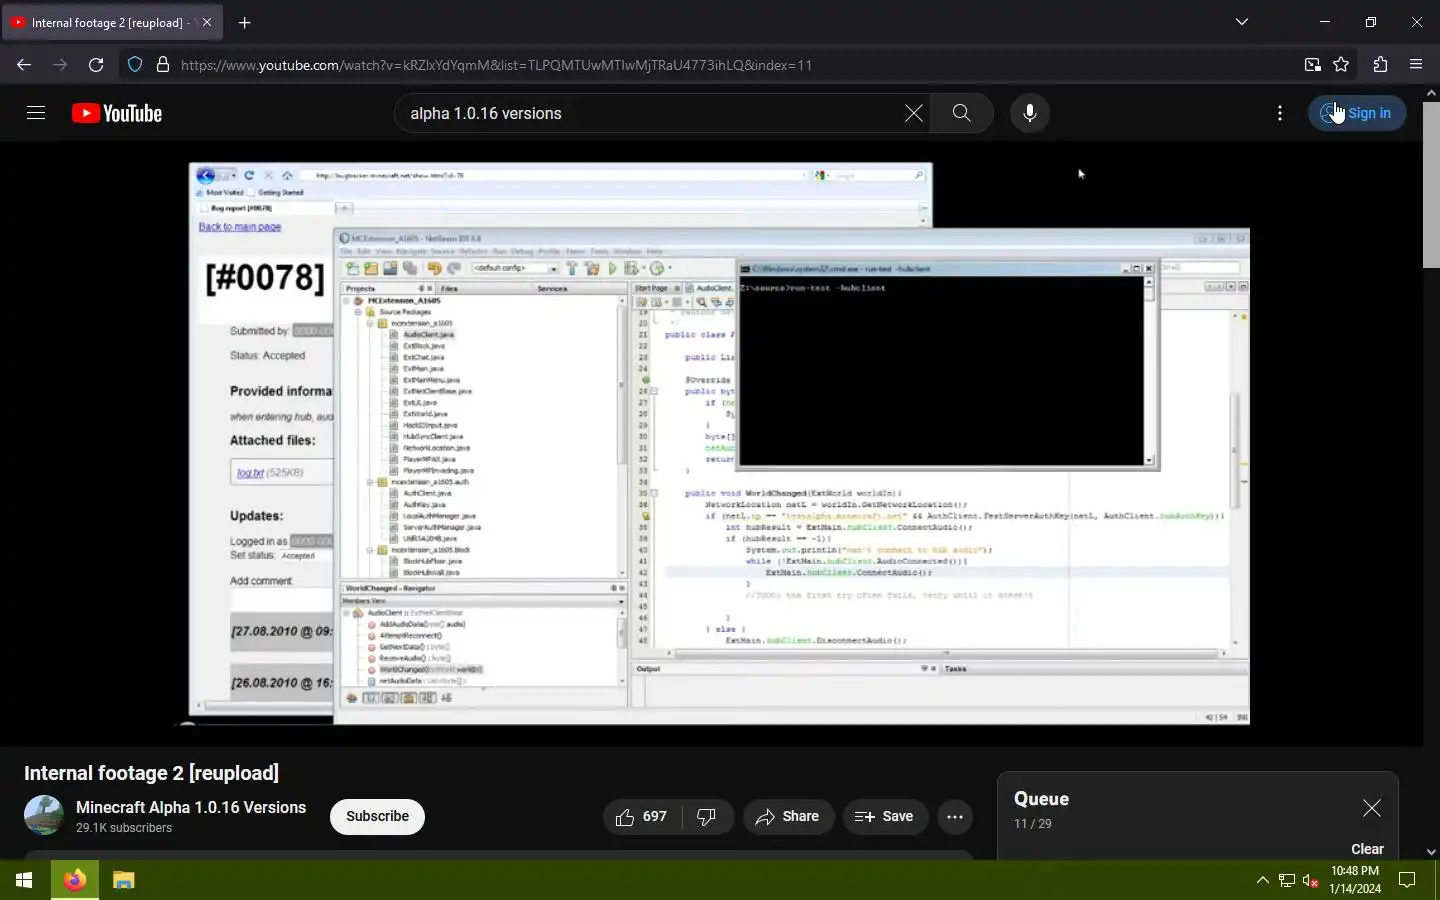List all tabs dropdown chevron

coord(1242,22)
